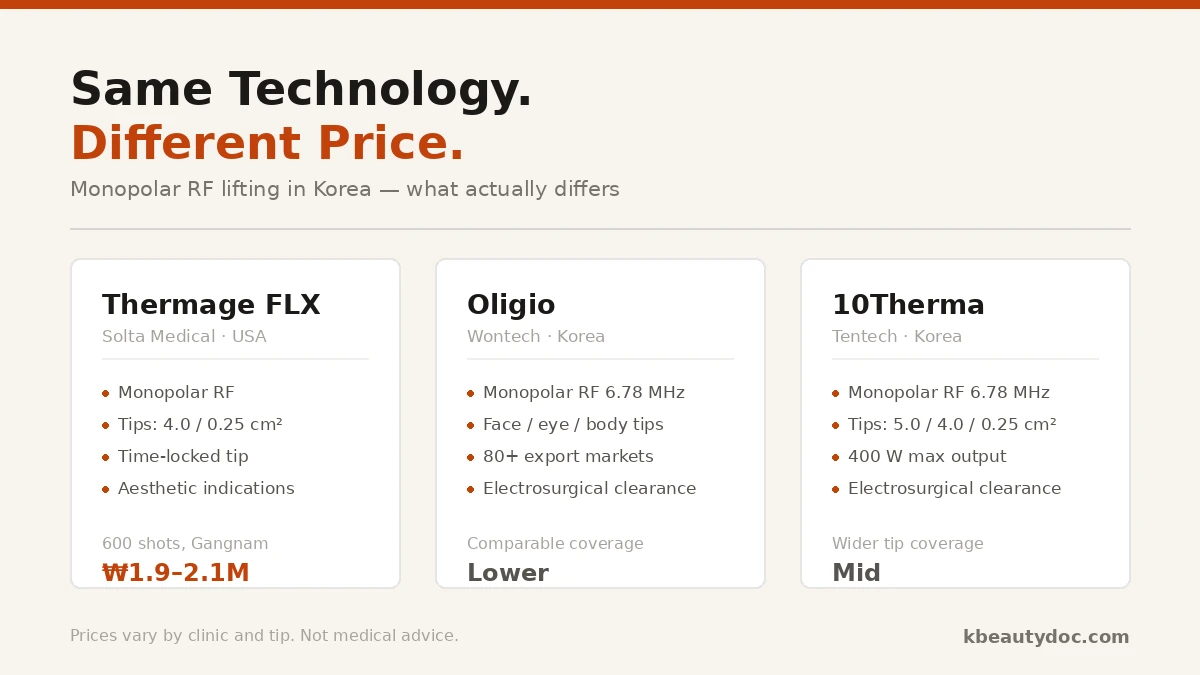Click the bullet beside Face / eye / body tips
1200x675 pixels.
pos(470,425)
